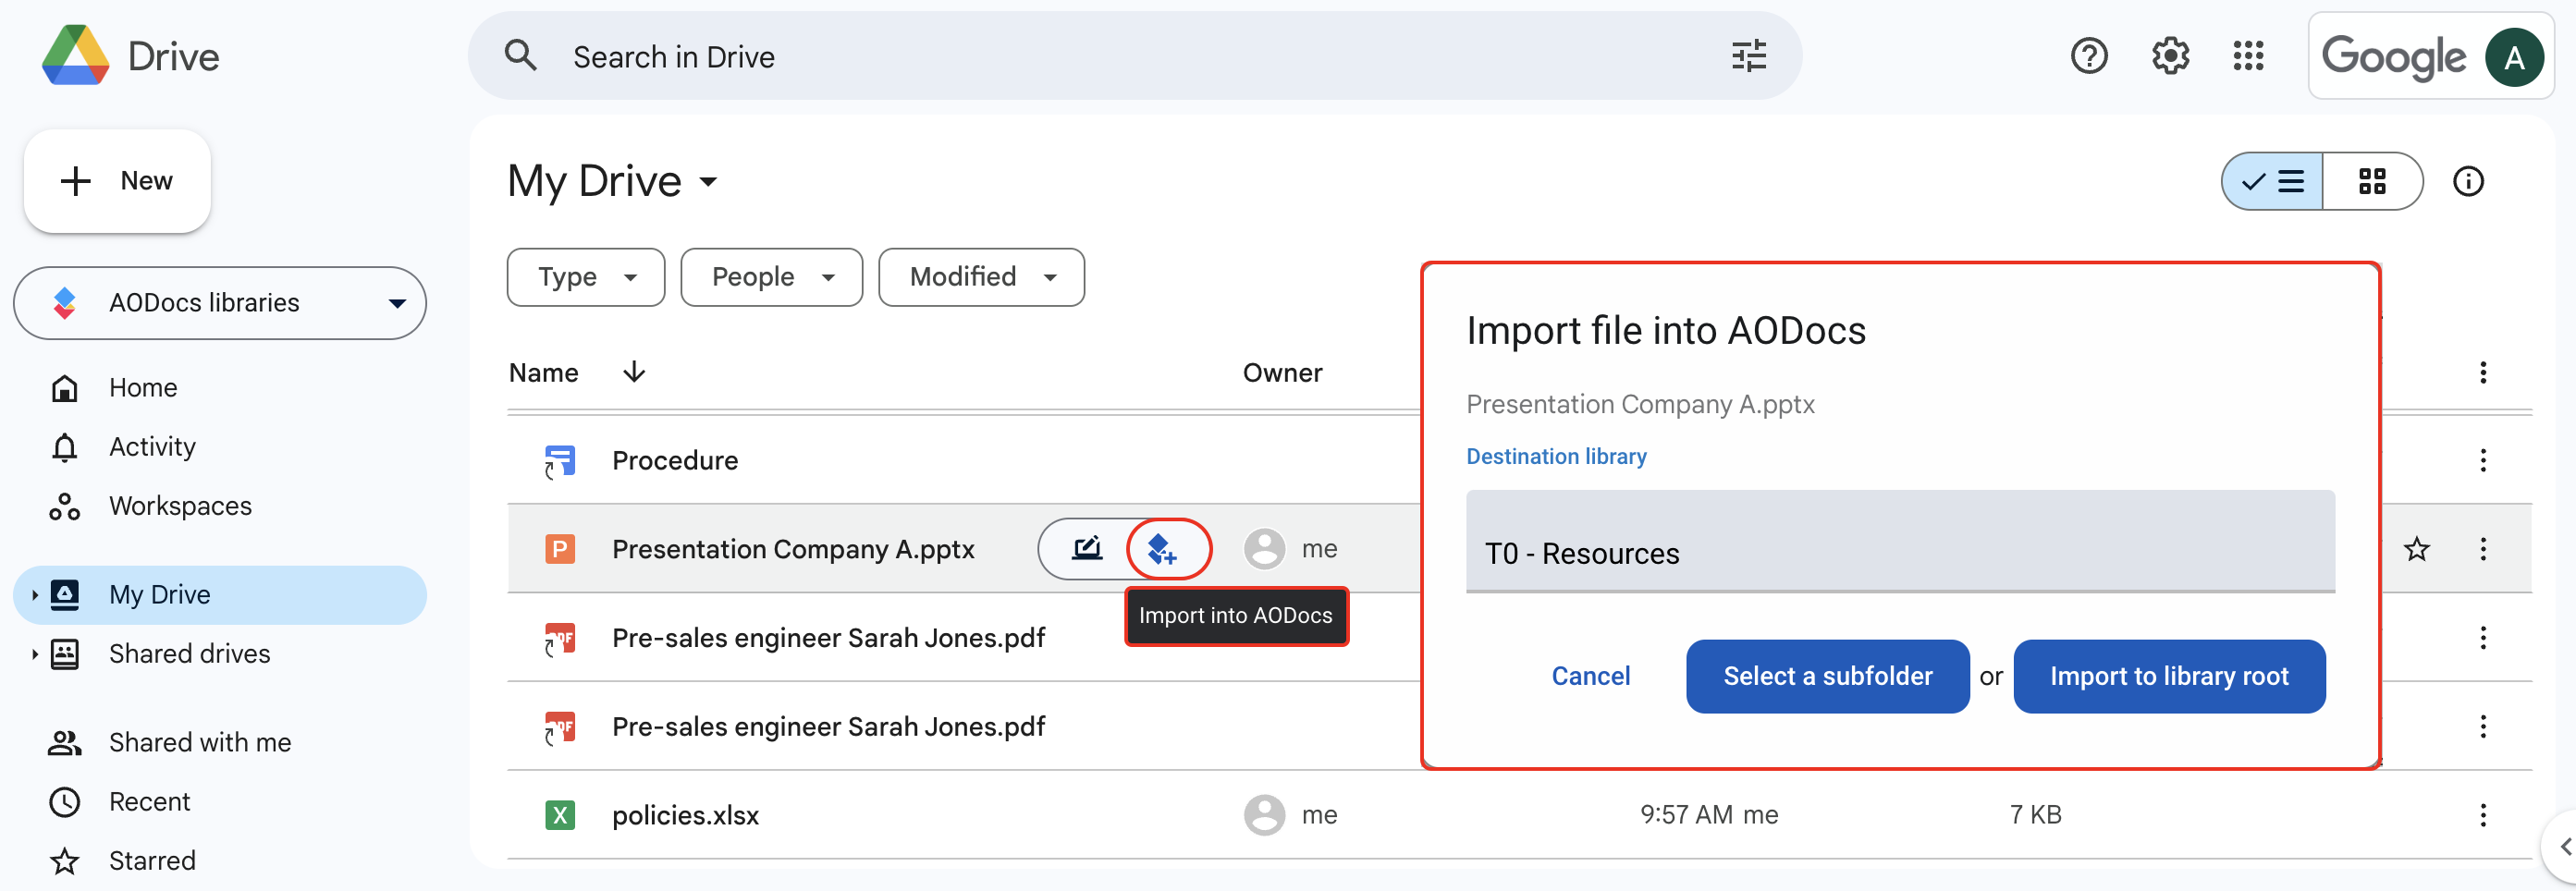Select policies.xlsx file name
The width and height of the screenshot is (2576, 891).
(x=685, y=815)
